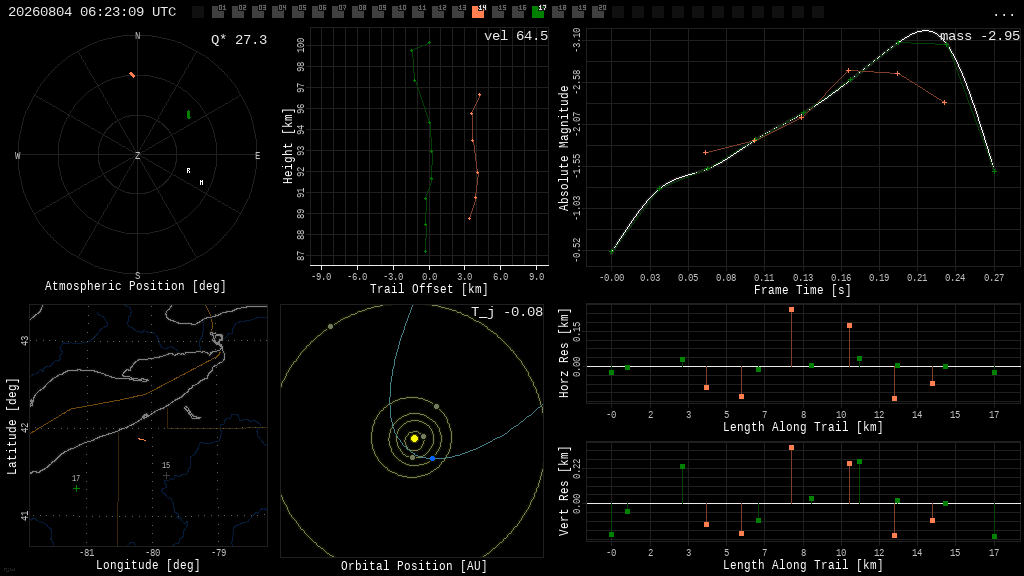This screenshot has width=1024, height=576.
Task: Click the UTC timestamp at top left
Action: (x=92, y=12)
